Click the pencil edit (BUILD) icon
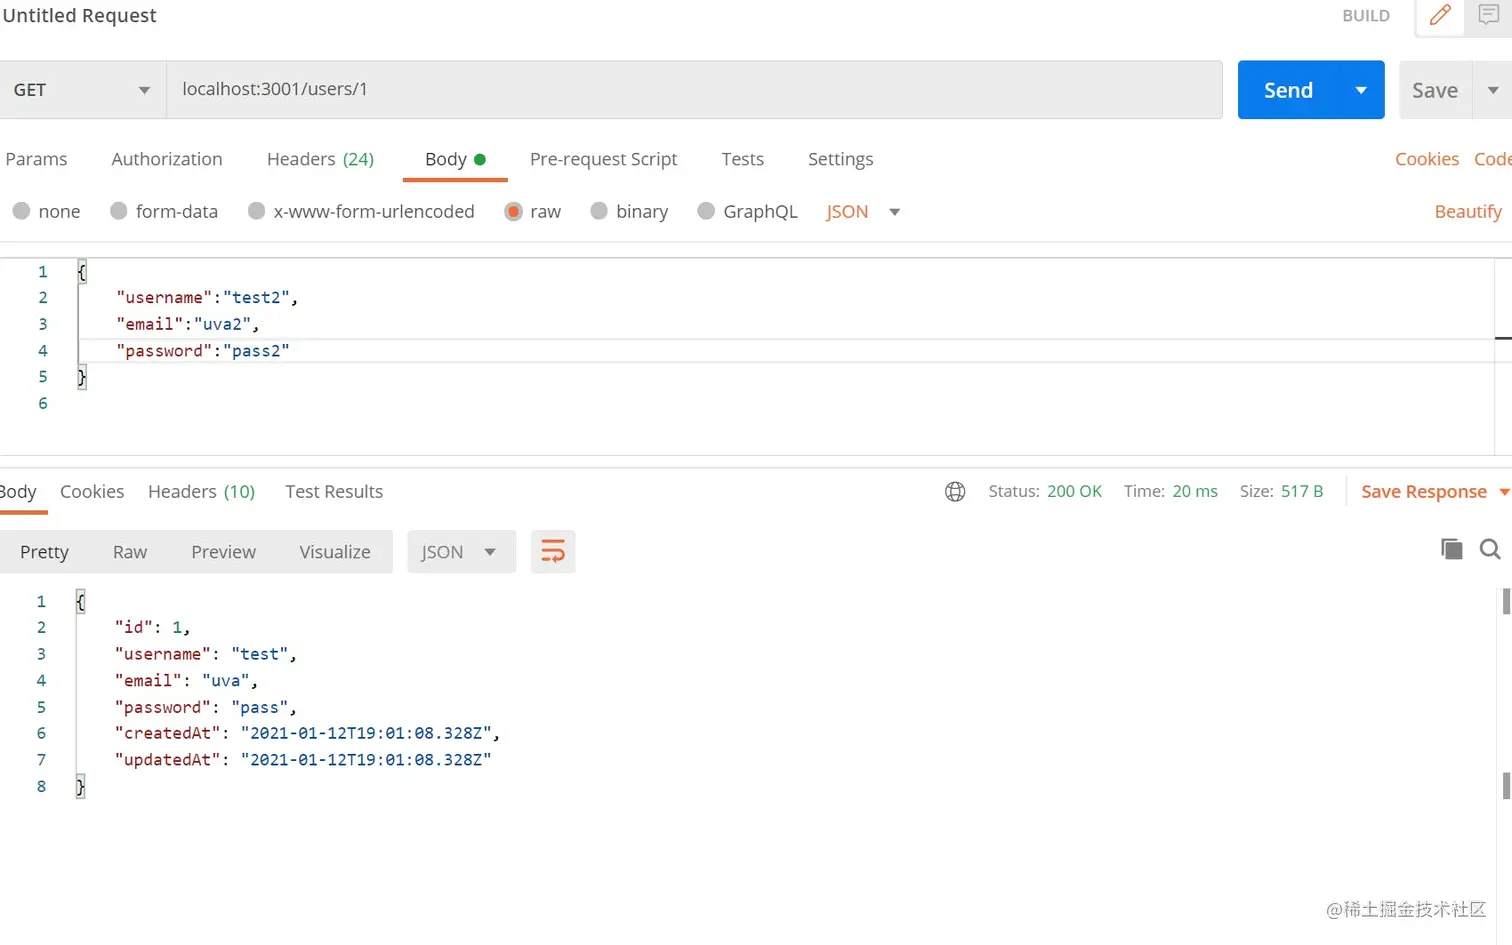Image resolution: width=1512 pixels, height=945 pixels. [x=1440, y=15]
